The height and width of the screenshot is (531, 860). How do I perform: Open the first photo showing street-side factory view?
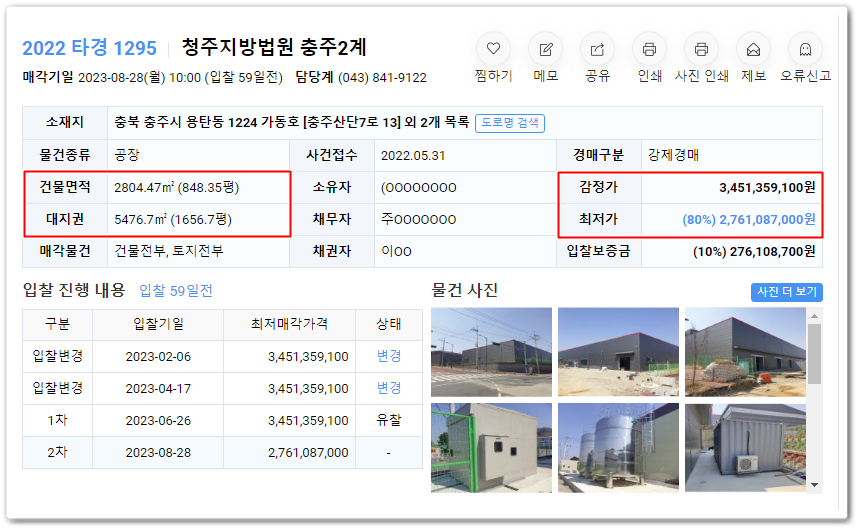click(x=491, y=352)
